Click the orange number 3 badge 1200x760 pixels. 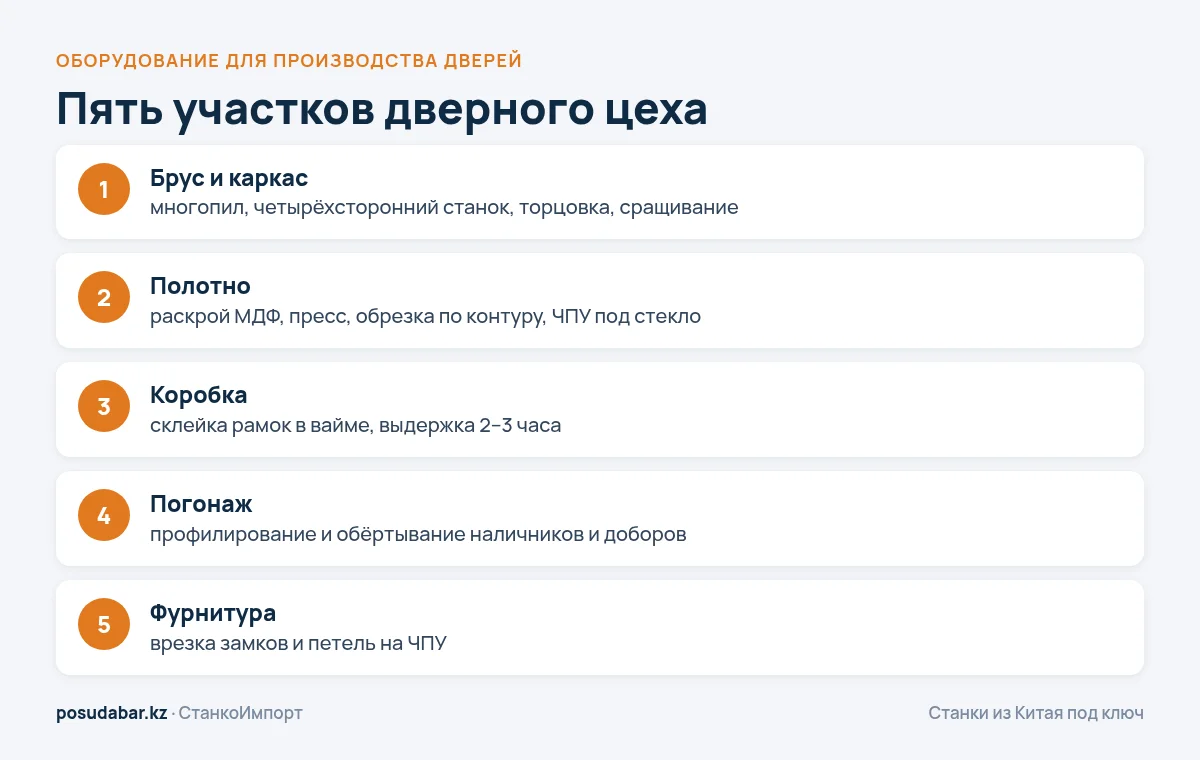[104, 407]
